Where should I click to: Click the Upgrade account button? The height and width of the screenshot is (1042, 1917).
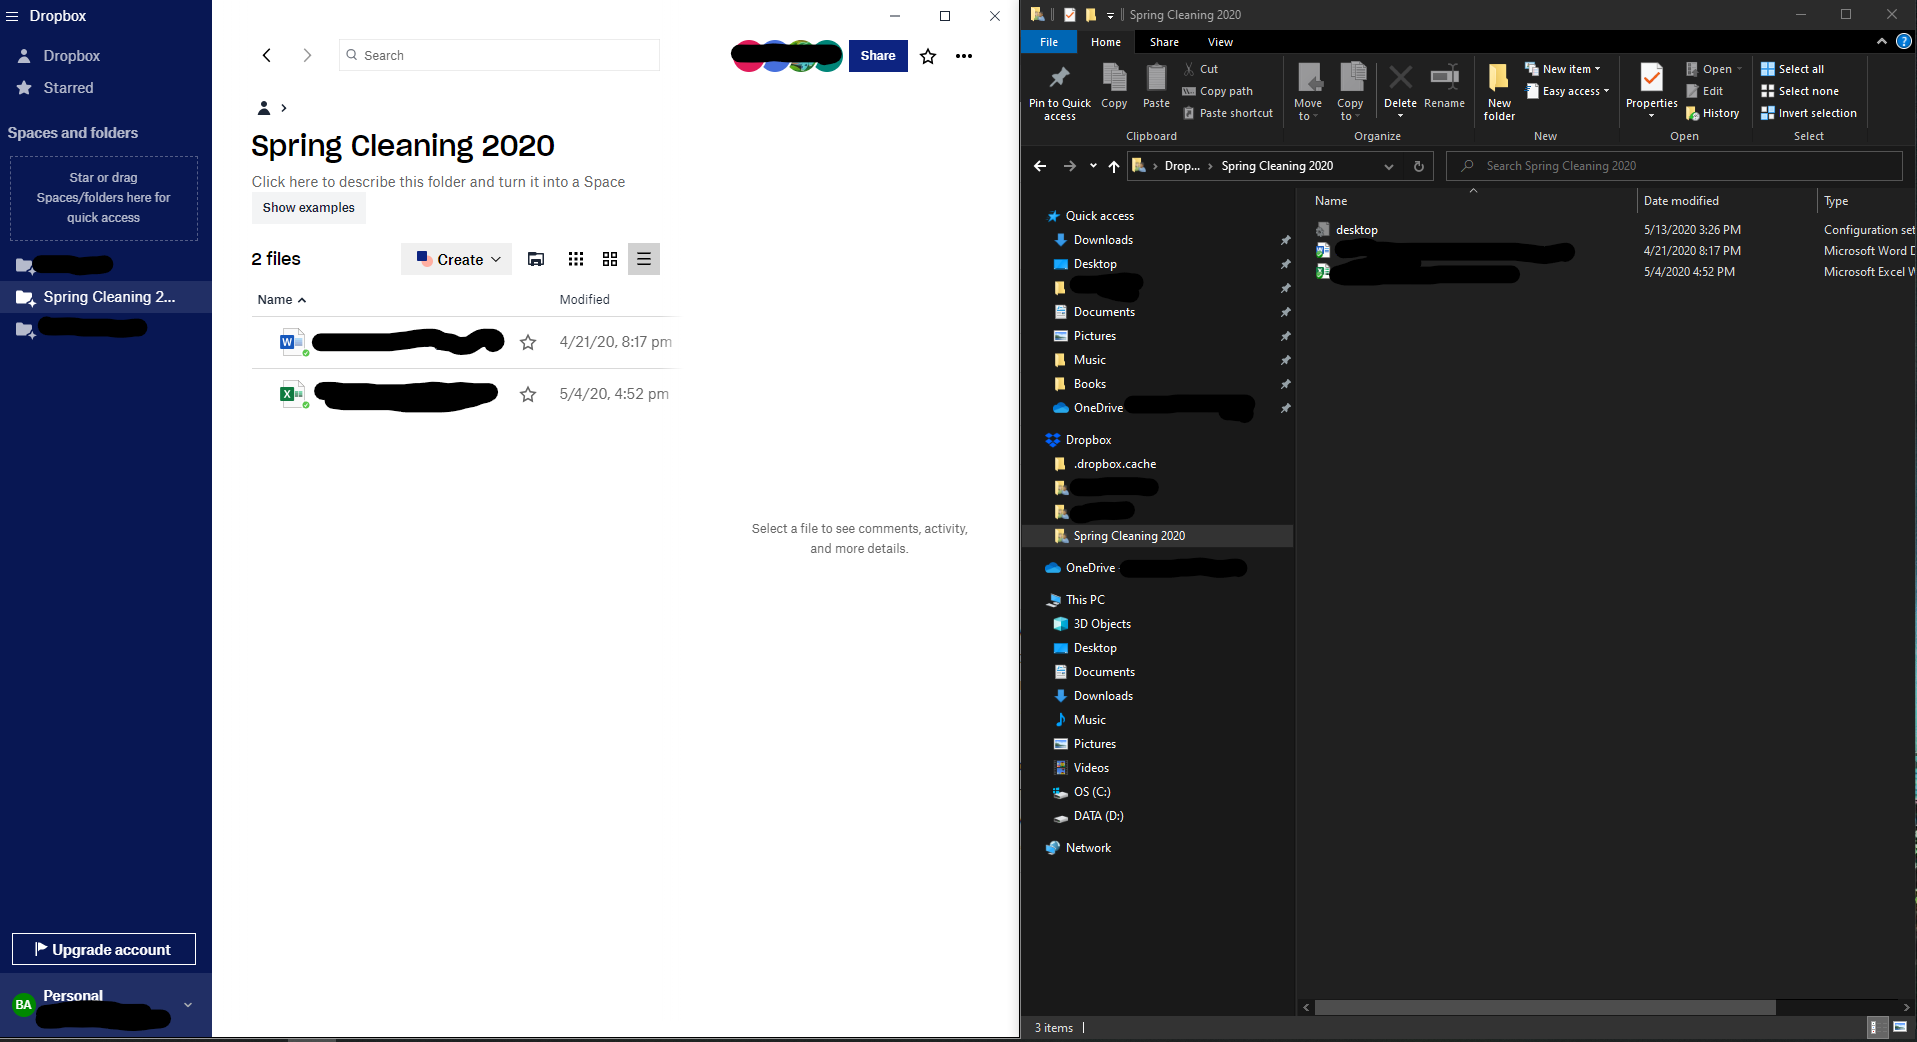(103, 948)
